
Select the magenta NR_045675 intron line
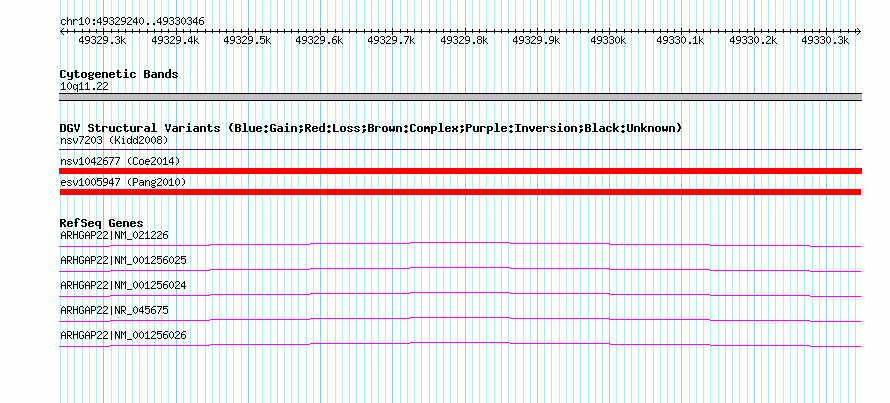coord(460,319)
